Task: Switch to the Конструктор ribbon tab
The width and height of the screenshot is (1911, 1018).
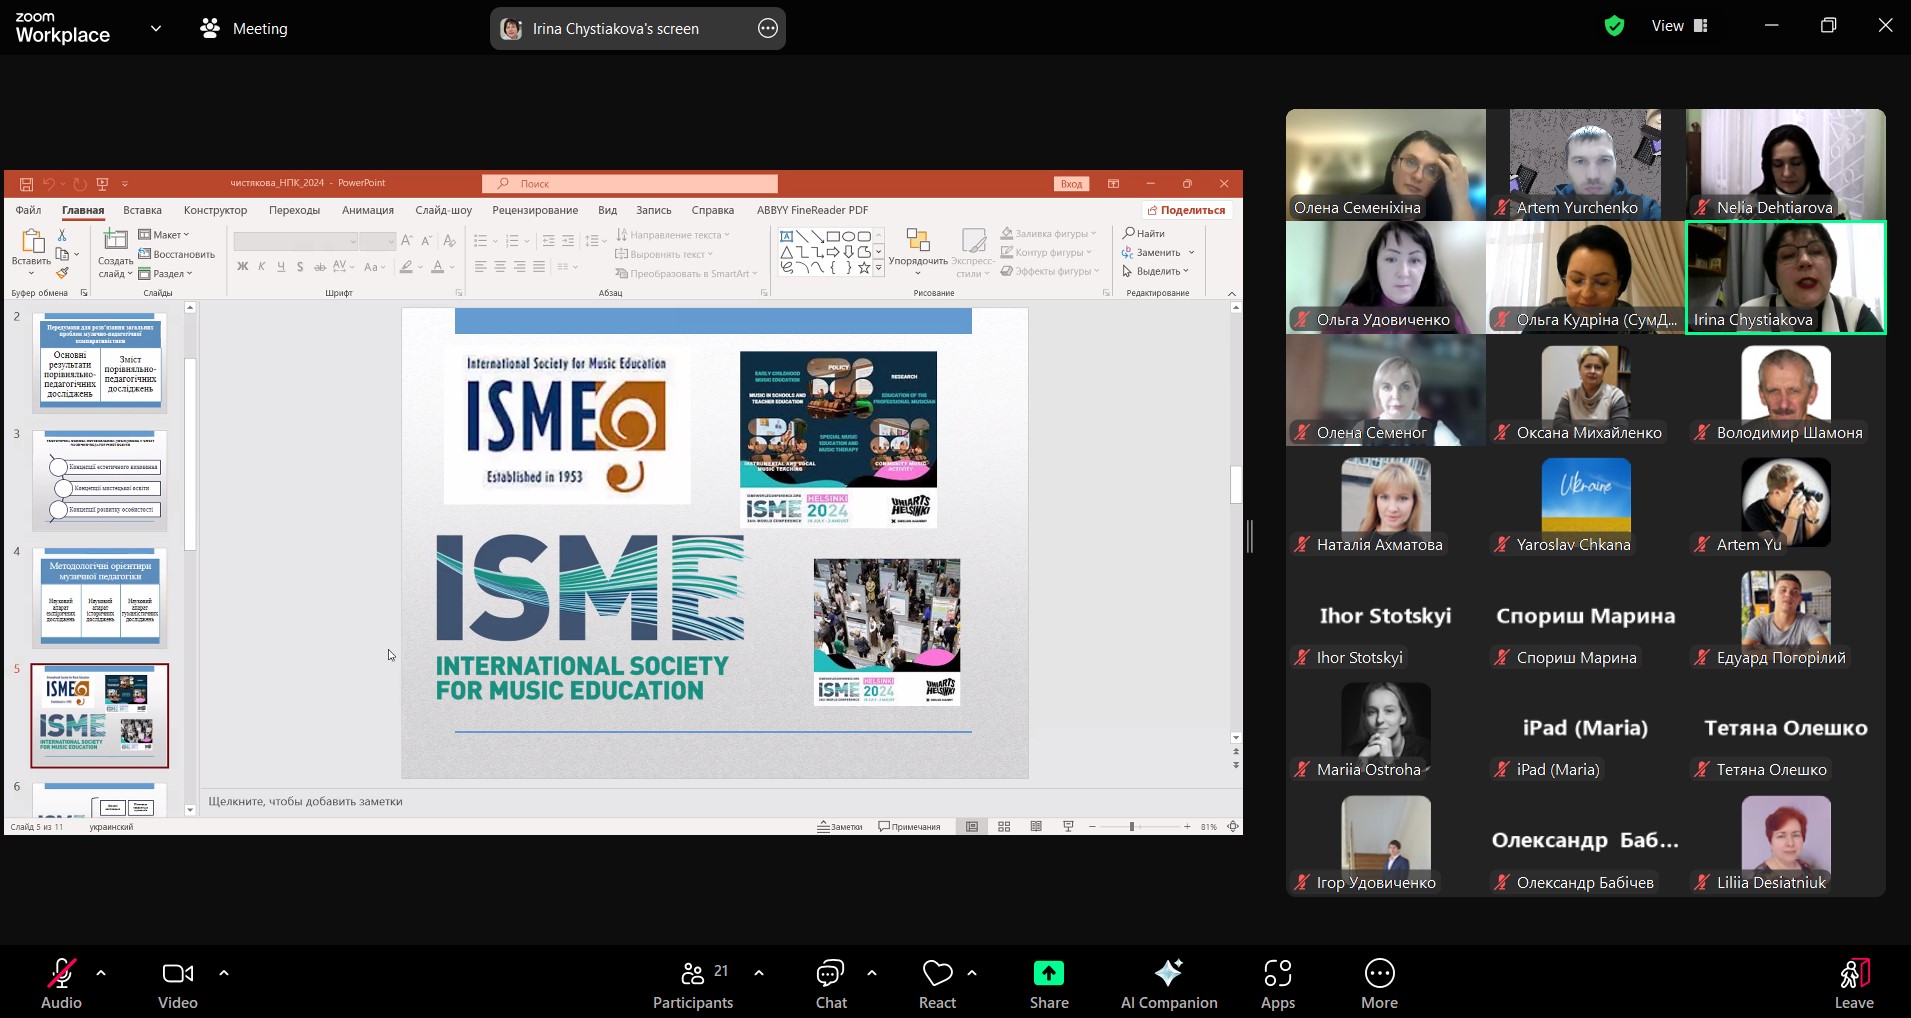Action: point(215,210)
